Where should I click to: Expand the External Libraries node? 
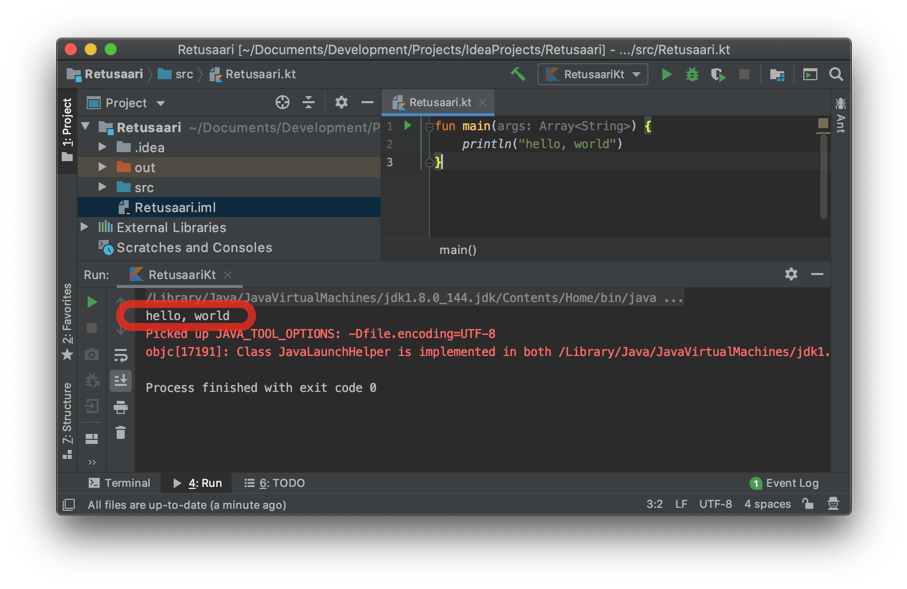(x=85, y=227)
